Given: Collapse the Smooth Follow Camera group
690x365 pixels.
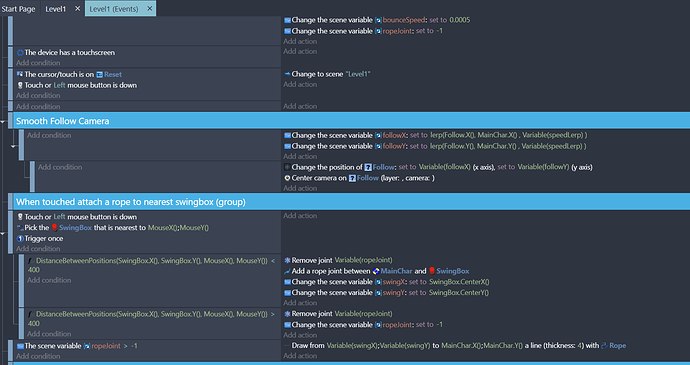Looking at the screenshot, I should [3, 121].
